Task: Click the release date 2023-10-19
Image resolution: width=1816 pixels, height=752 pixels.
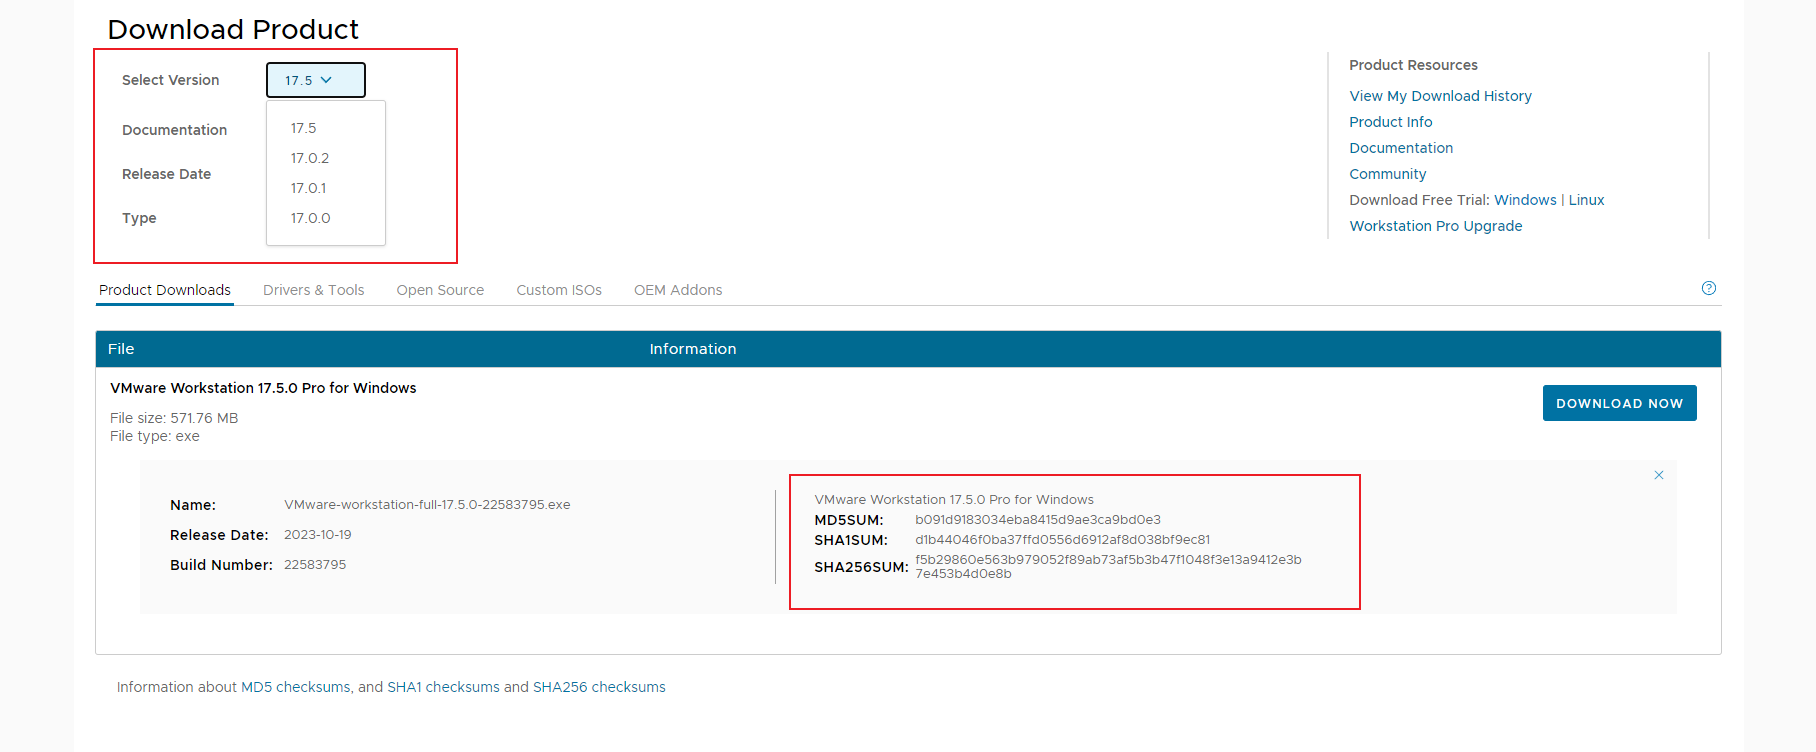Action: pyautogui.click(x=318, y=535)
